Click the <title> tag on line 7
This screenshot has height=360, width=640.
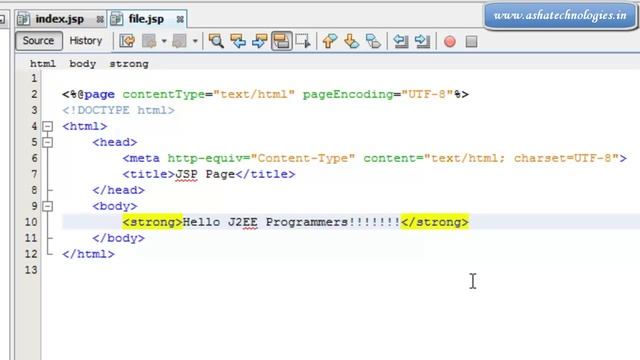[149, 174]
